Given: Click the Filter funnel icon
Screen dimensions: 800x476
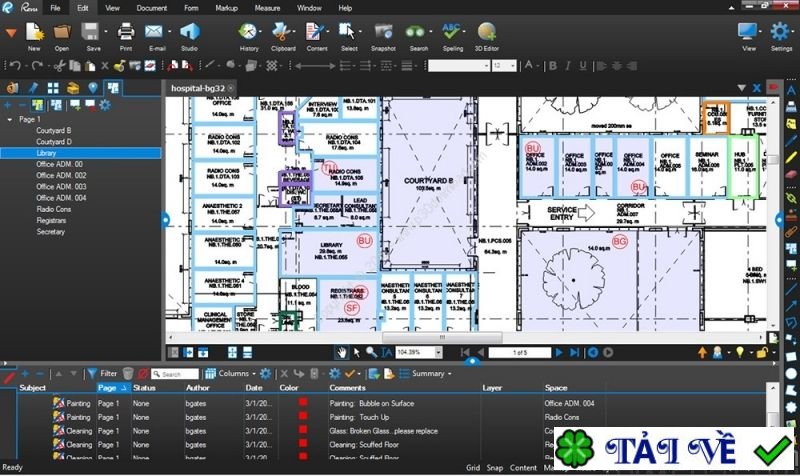Looking at the screenshot, I should click(x=93, y=373).
